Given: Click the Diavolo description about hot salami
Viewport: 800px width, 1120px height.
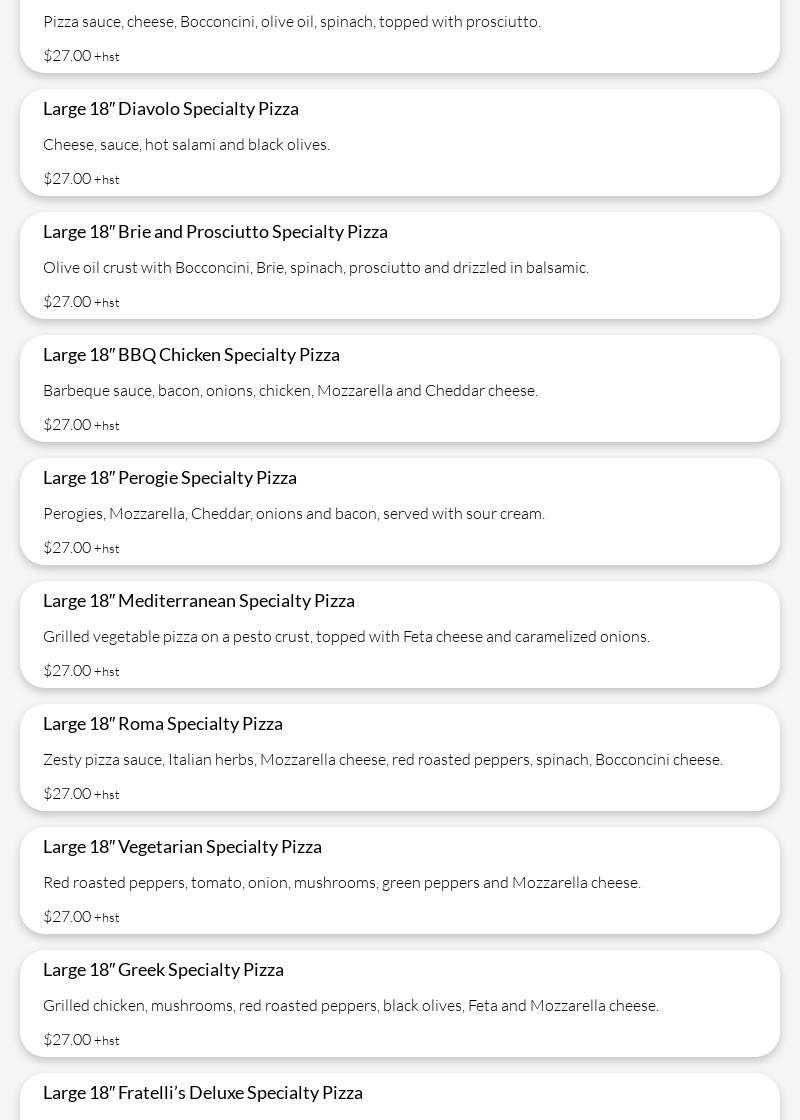Looking at the screenshot, I should 186,144.
